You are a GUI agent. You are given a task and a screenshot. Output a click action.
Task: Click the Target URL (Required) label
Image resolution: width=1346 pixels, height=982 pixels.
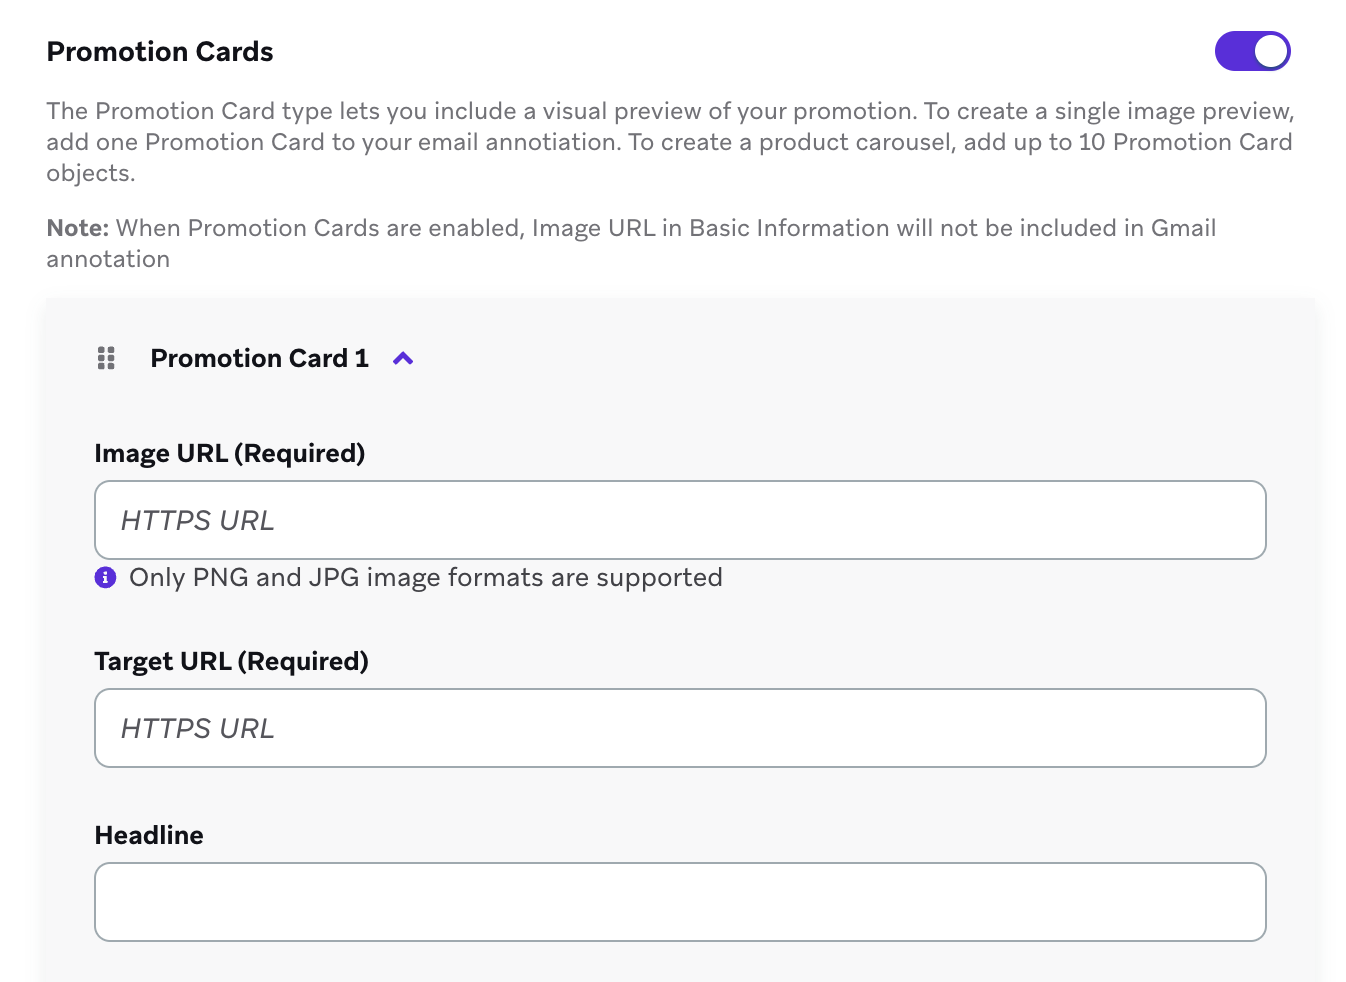tap(231, 661)
